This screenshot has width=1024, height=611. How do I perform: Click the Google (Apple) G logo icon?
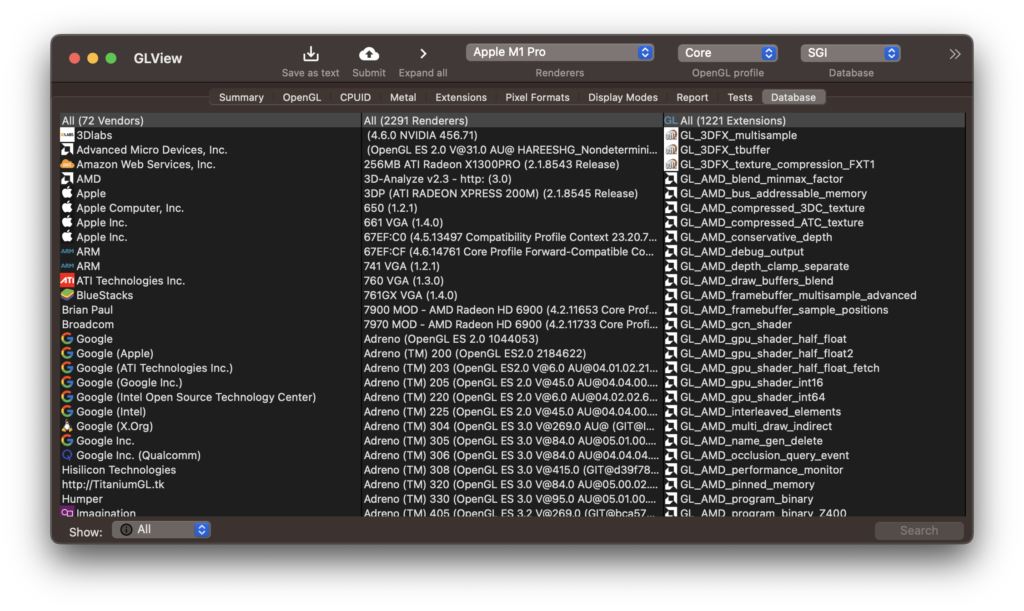67,353
